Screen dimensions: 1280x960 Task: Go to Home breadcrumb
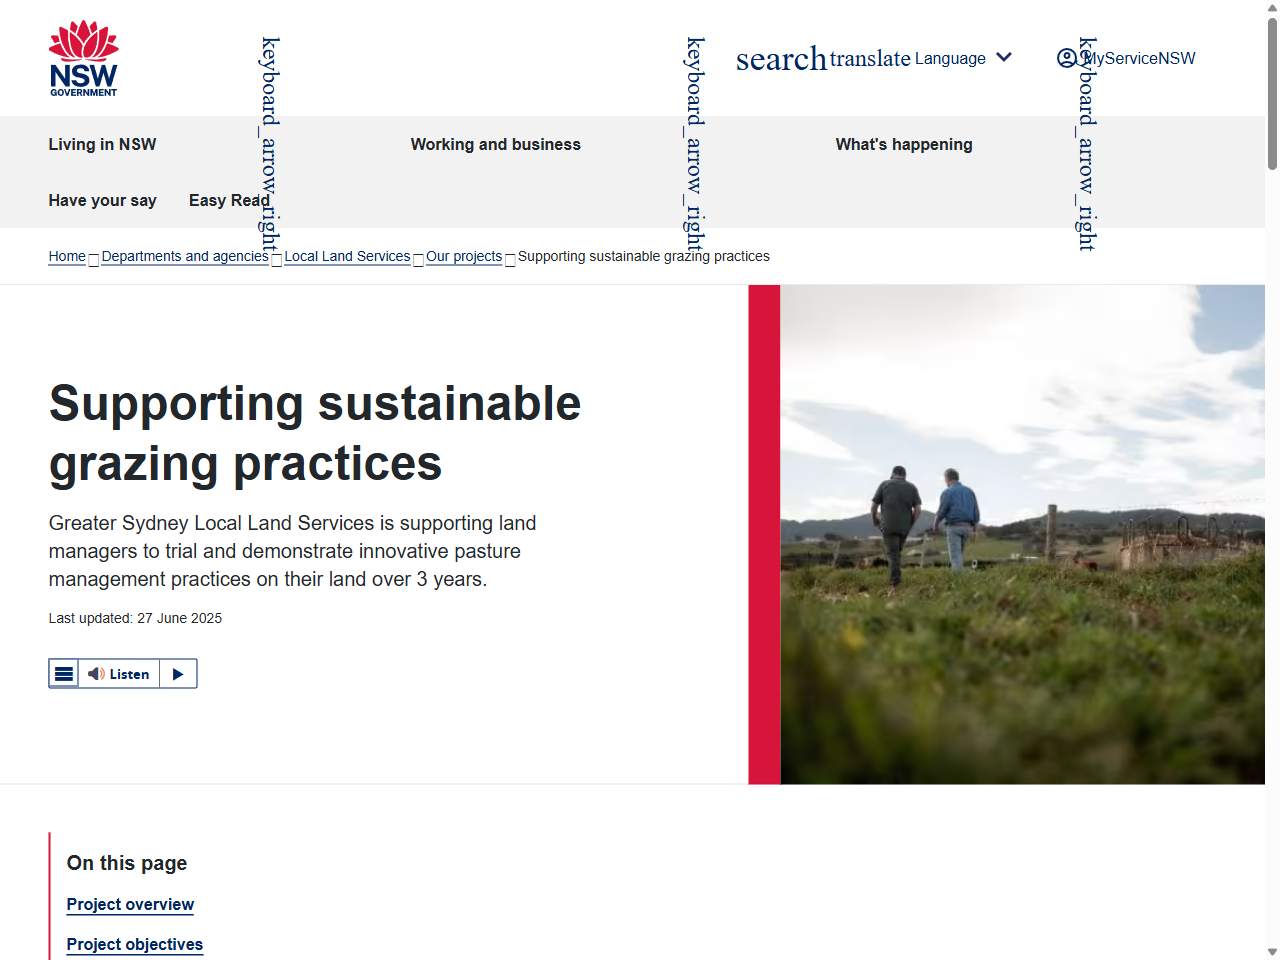click(x=67, y=256)
